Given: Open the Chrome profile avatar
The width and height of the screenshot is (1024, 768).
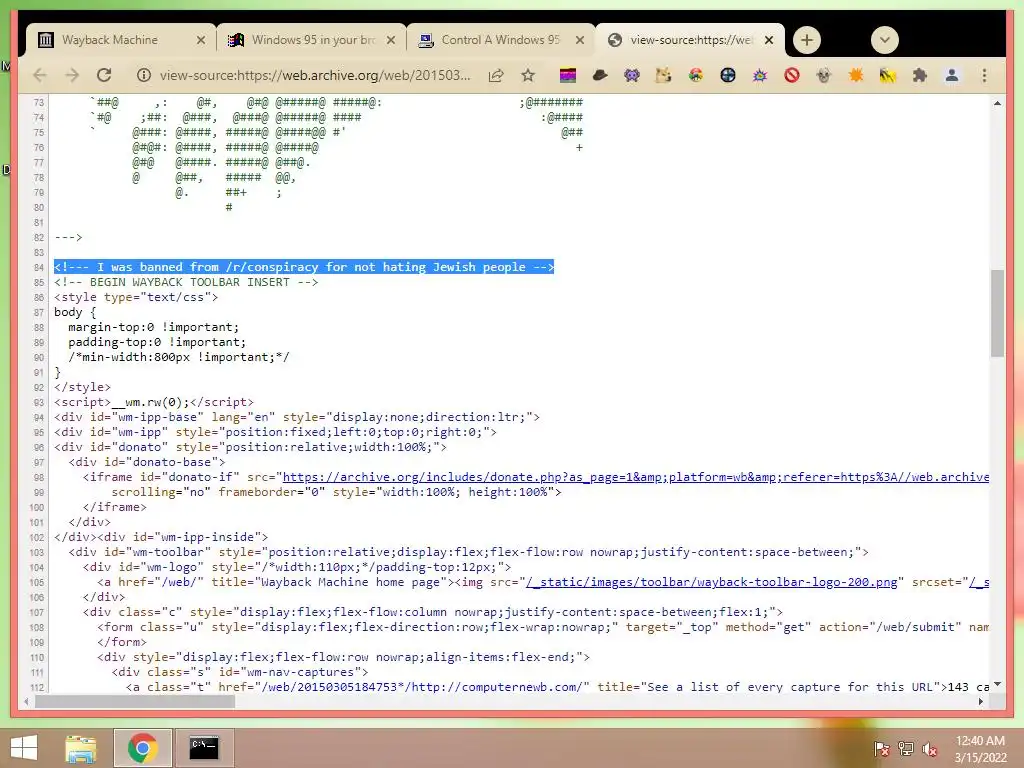Looking at the screenshot, I should coord(952,76).
